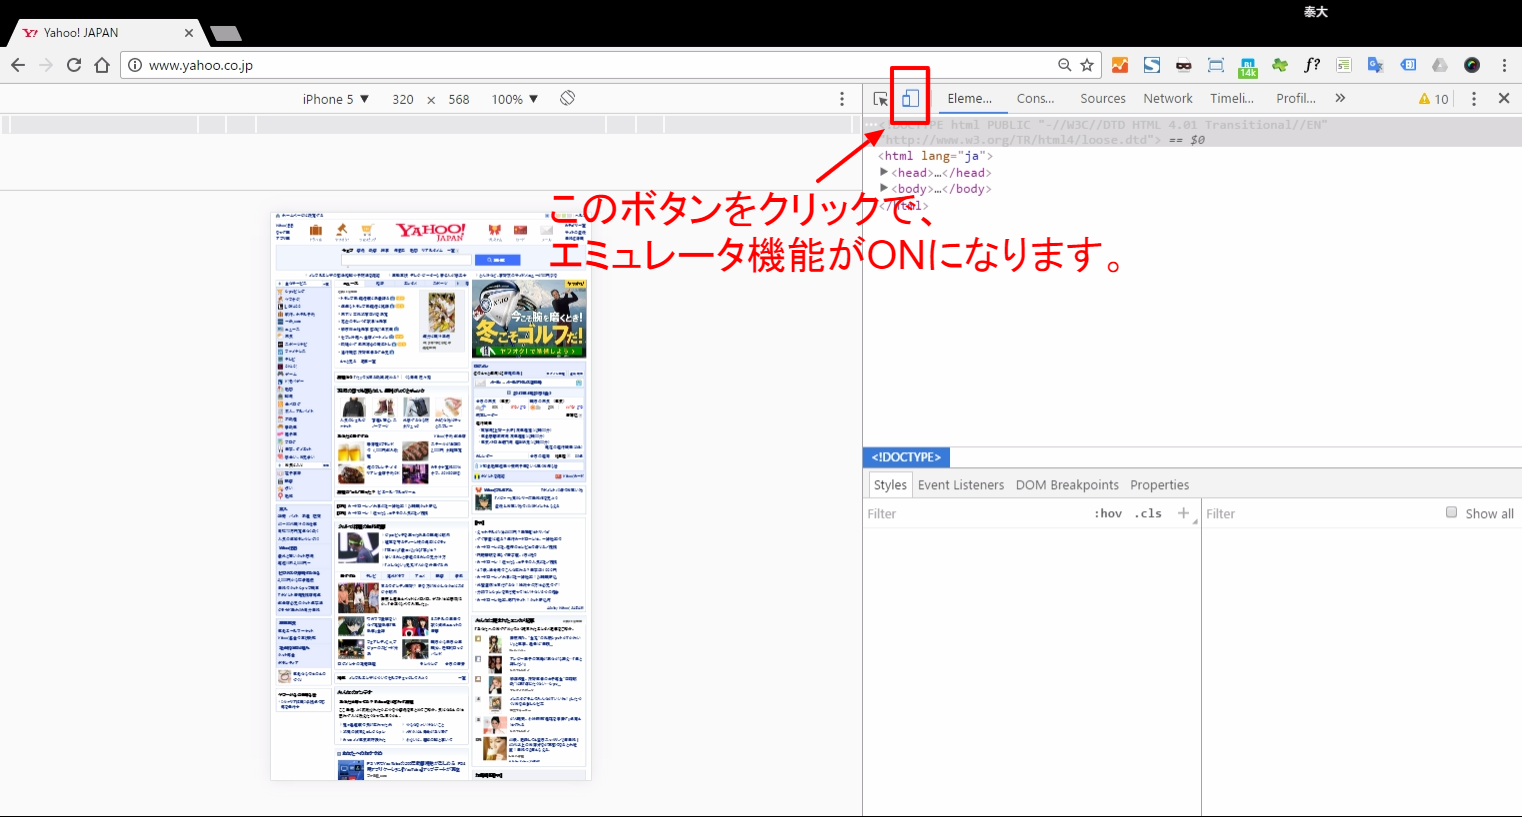The image size is (1522, 817).
Task: Edit the device height value 568
Action: 459,99
